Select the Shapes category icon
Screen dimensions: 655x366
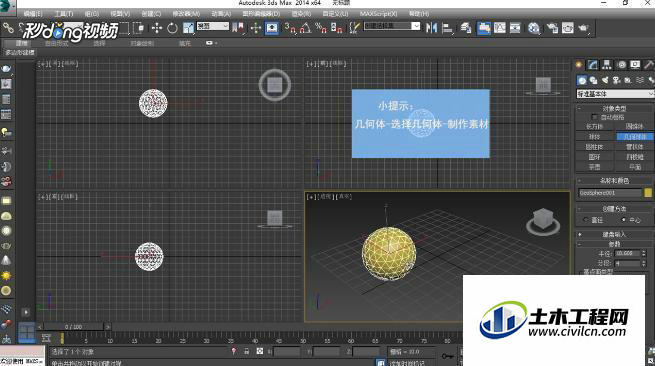point(594,80)
